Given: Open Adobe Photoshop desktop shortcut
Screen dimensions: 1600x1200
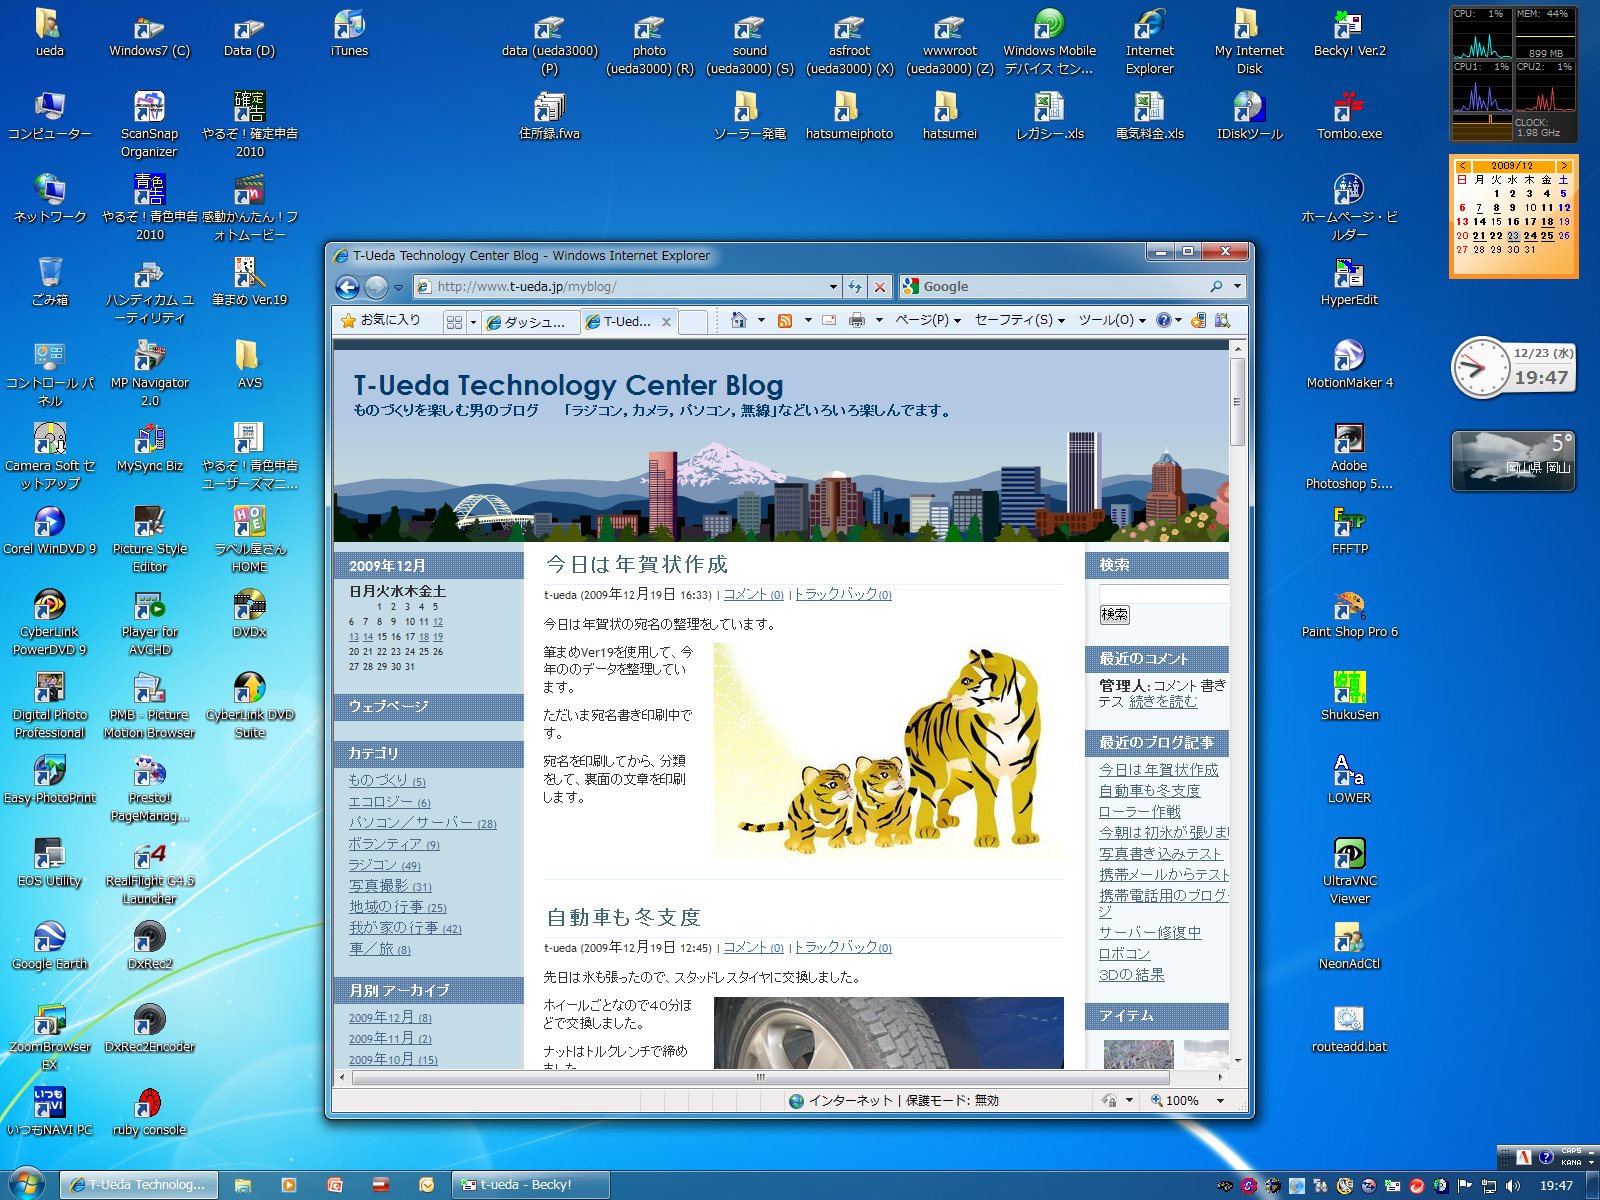Looking at the screenshot, I should click(1349, 457).
